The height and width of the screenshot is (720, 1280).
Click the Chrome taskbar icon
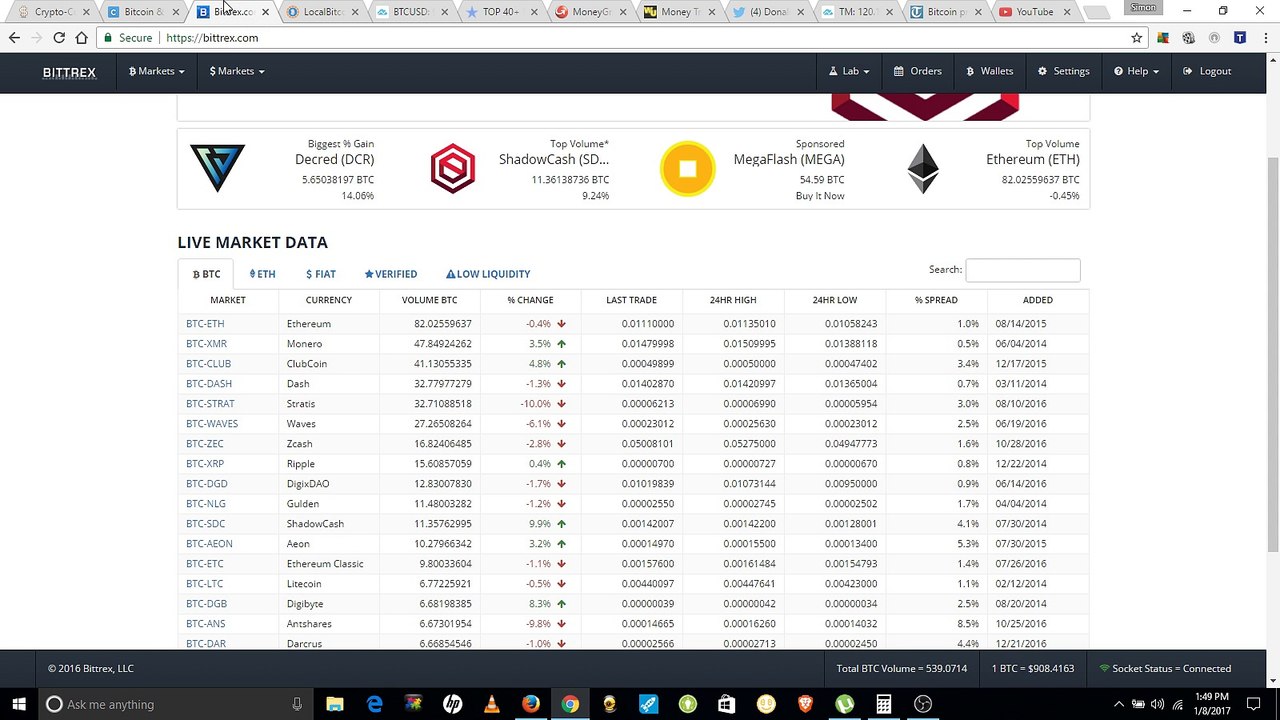[569, 704]
